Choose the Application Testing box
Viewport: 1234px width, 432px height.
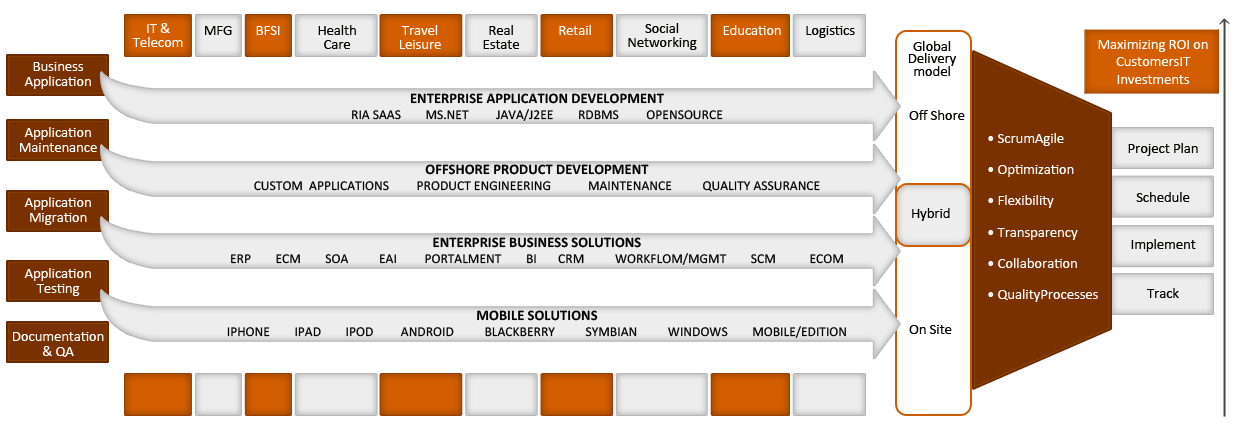point(56,281)
